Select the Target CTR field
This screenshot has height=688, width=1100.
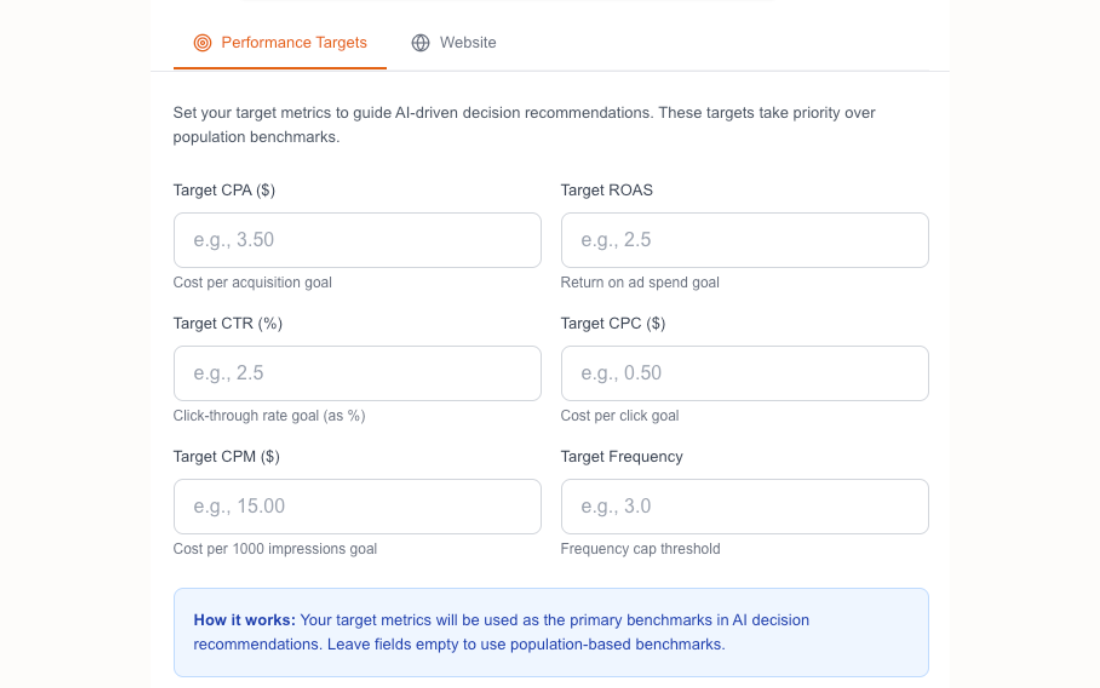tap(357, 373)
